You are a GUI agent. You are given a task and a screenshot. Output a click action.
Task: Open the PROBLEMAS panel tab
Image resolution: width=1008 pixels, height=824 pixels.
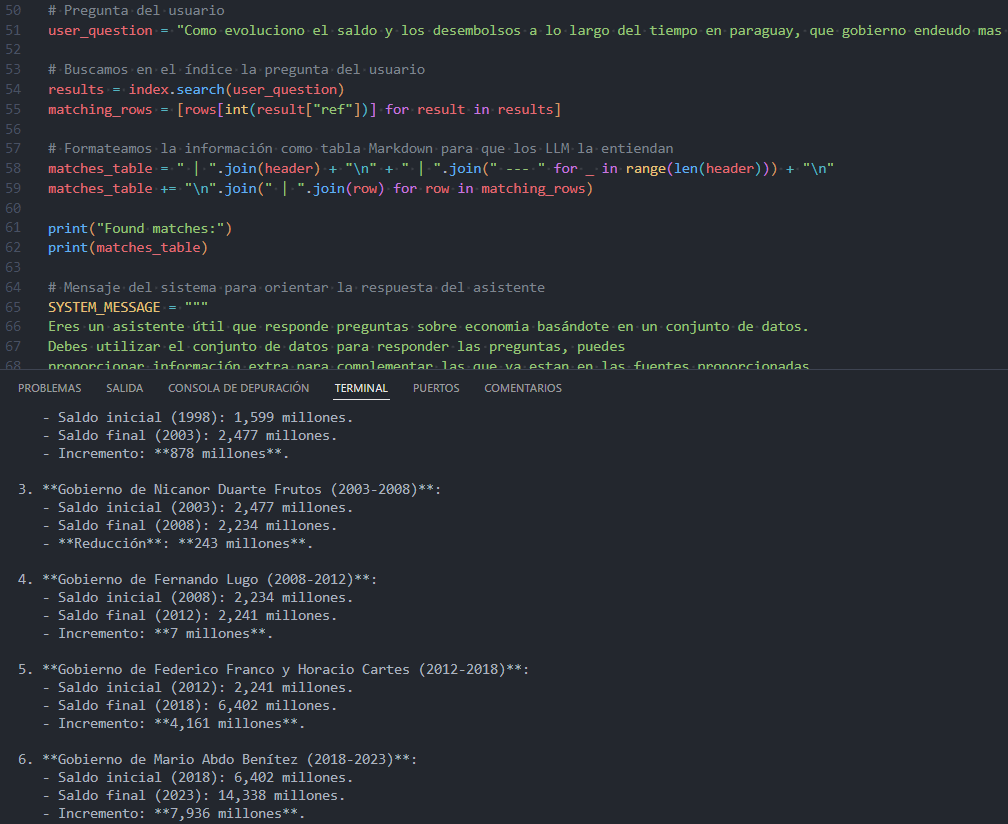coord(50,388)
